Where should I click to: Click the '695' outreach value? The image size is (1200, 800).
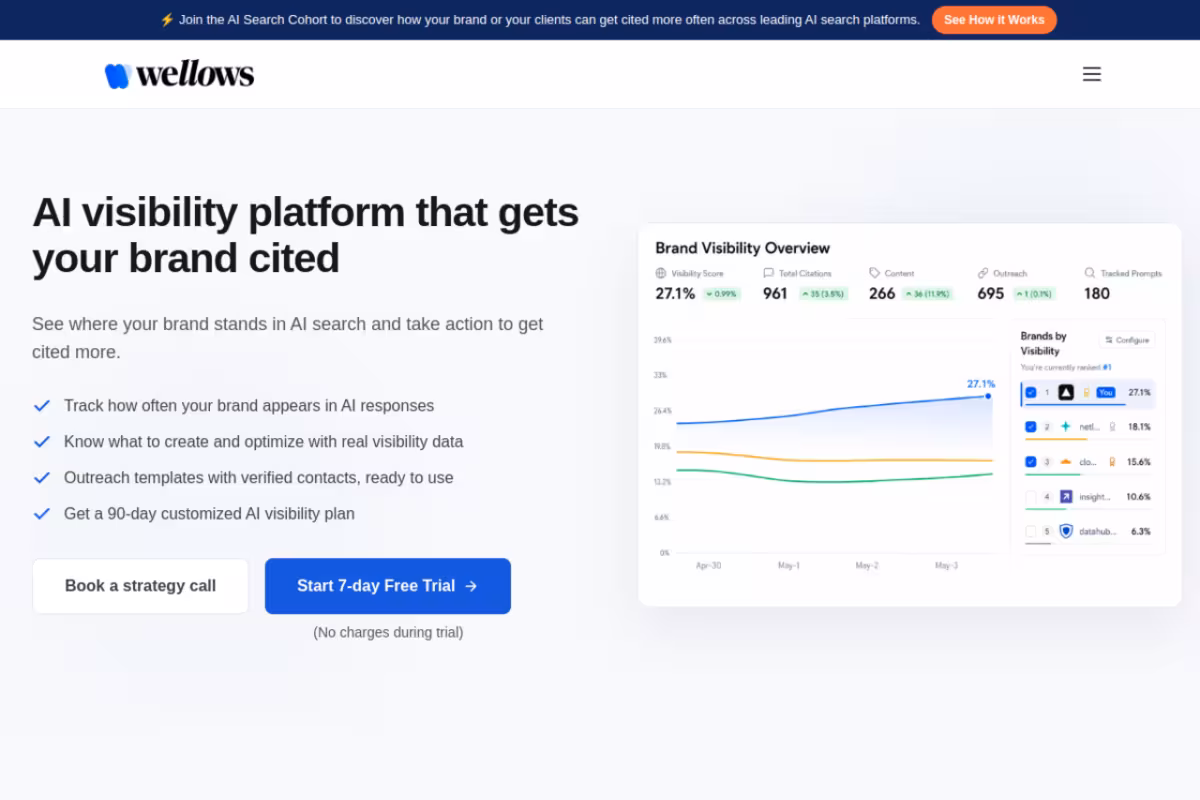990,294
